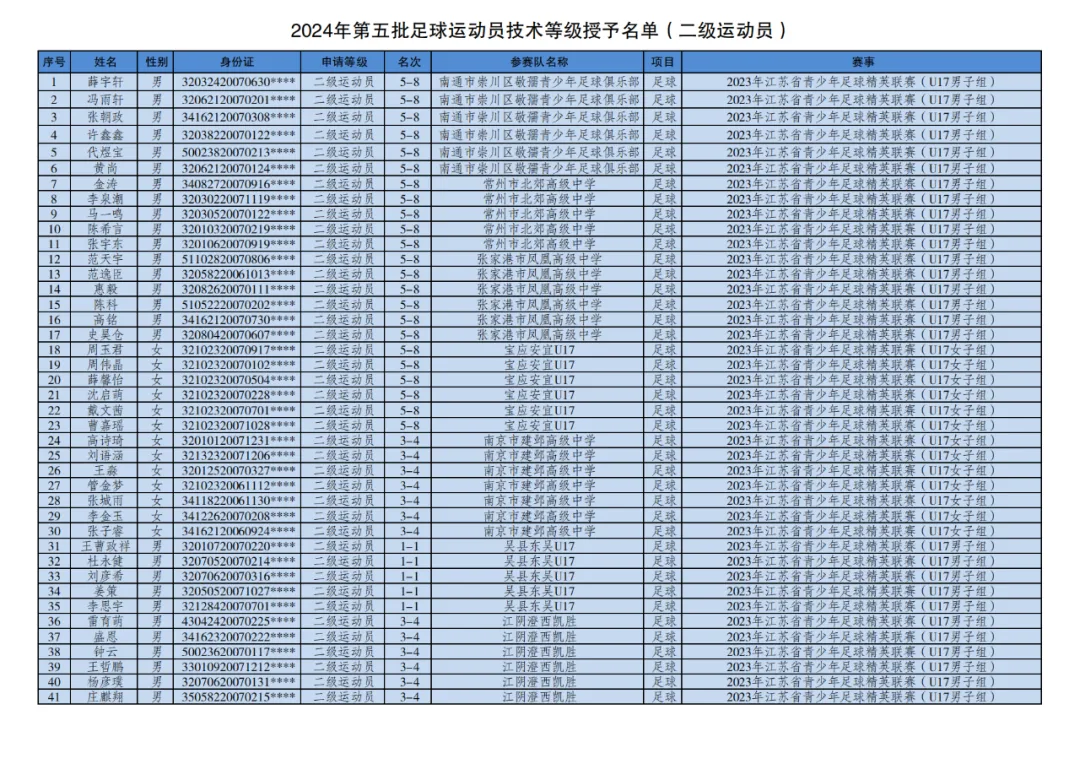Select the name cell 马一鸣
The width and height of the screenshot is (1080, 764).
pos(105,214)
